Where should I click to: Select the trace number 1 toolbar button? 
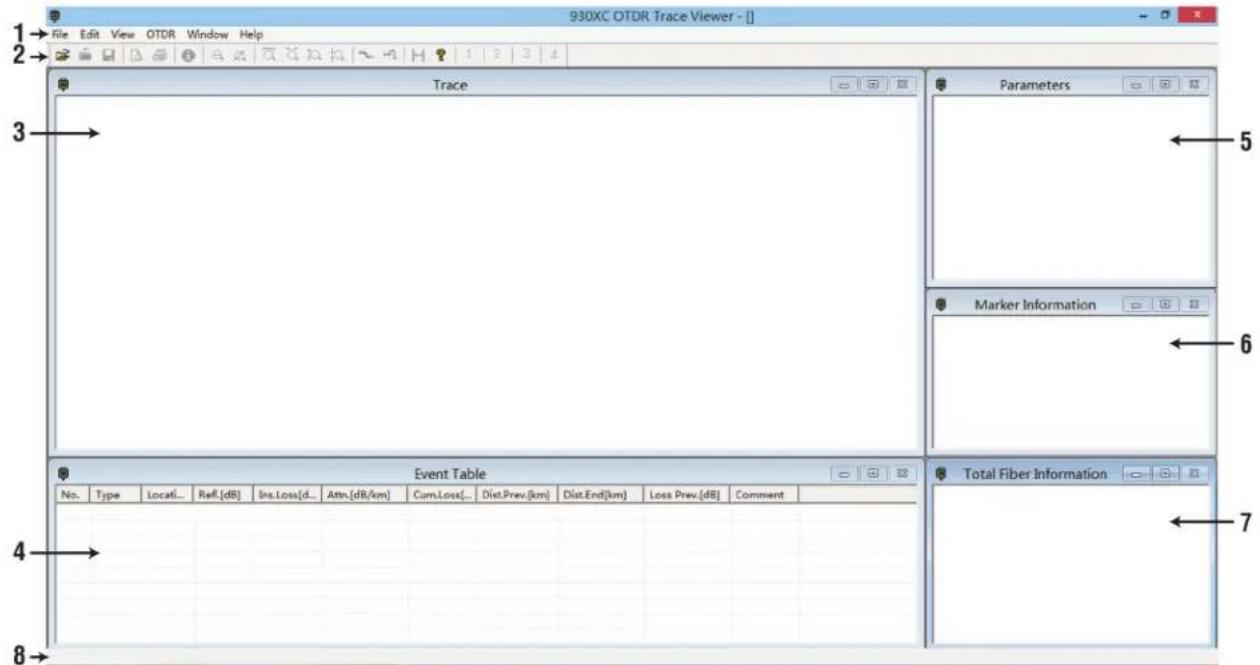pos(468,55)
